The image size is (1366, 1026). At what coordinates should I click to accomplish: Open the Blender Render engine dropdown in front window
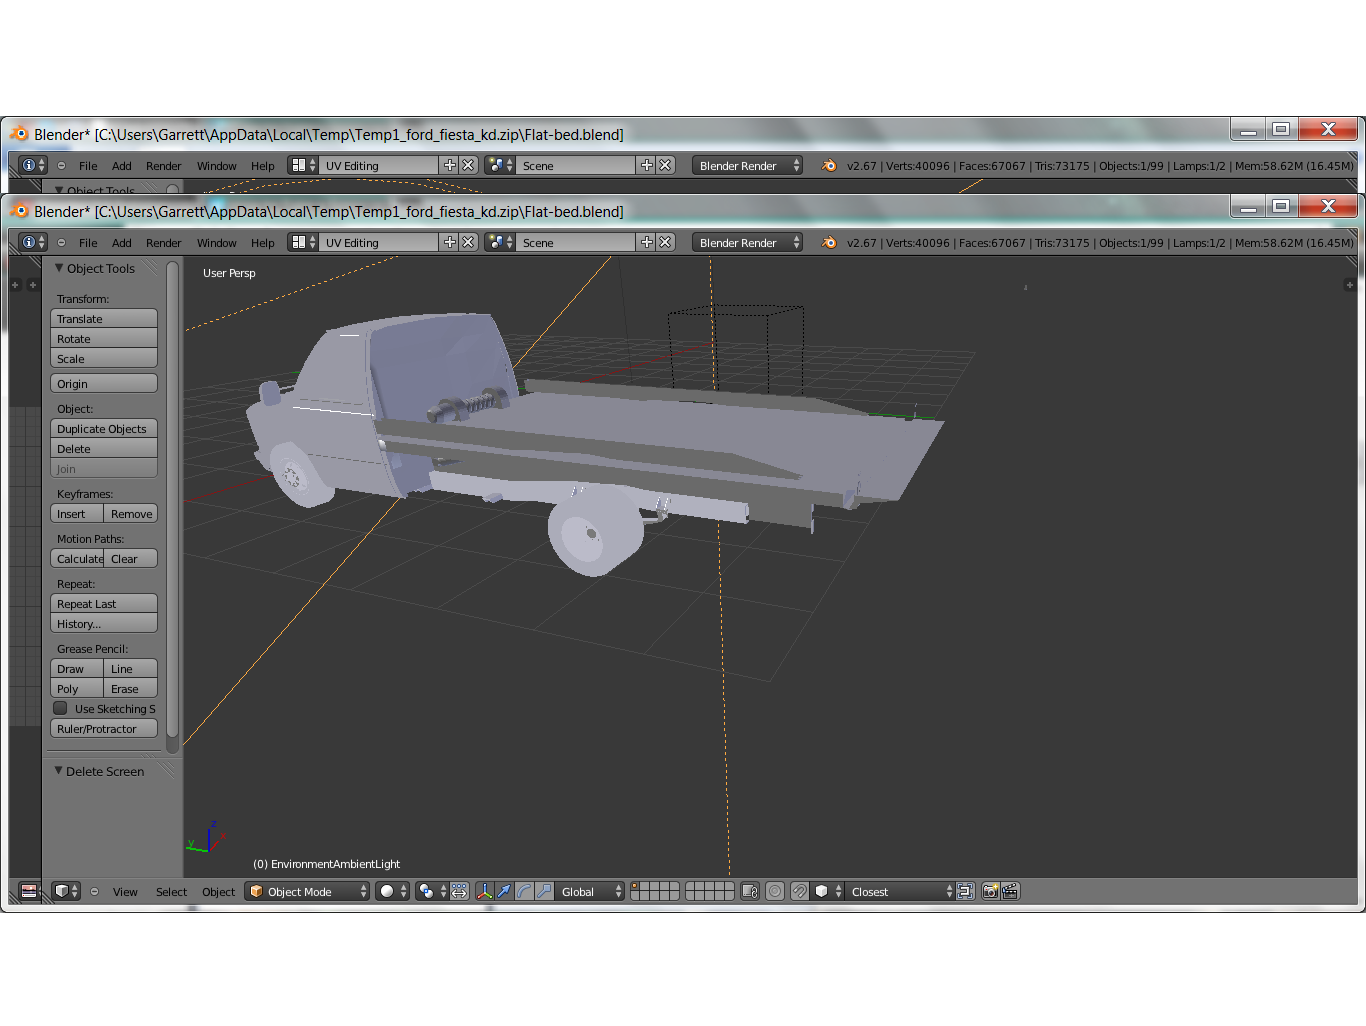pos(747,242)
